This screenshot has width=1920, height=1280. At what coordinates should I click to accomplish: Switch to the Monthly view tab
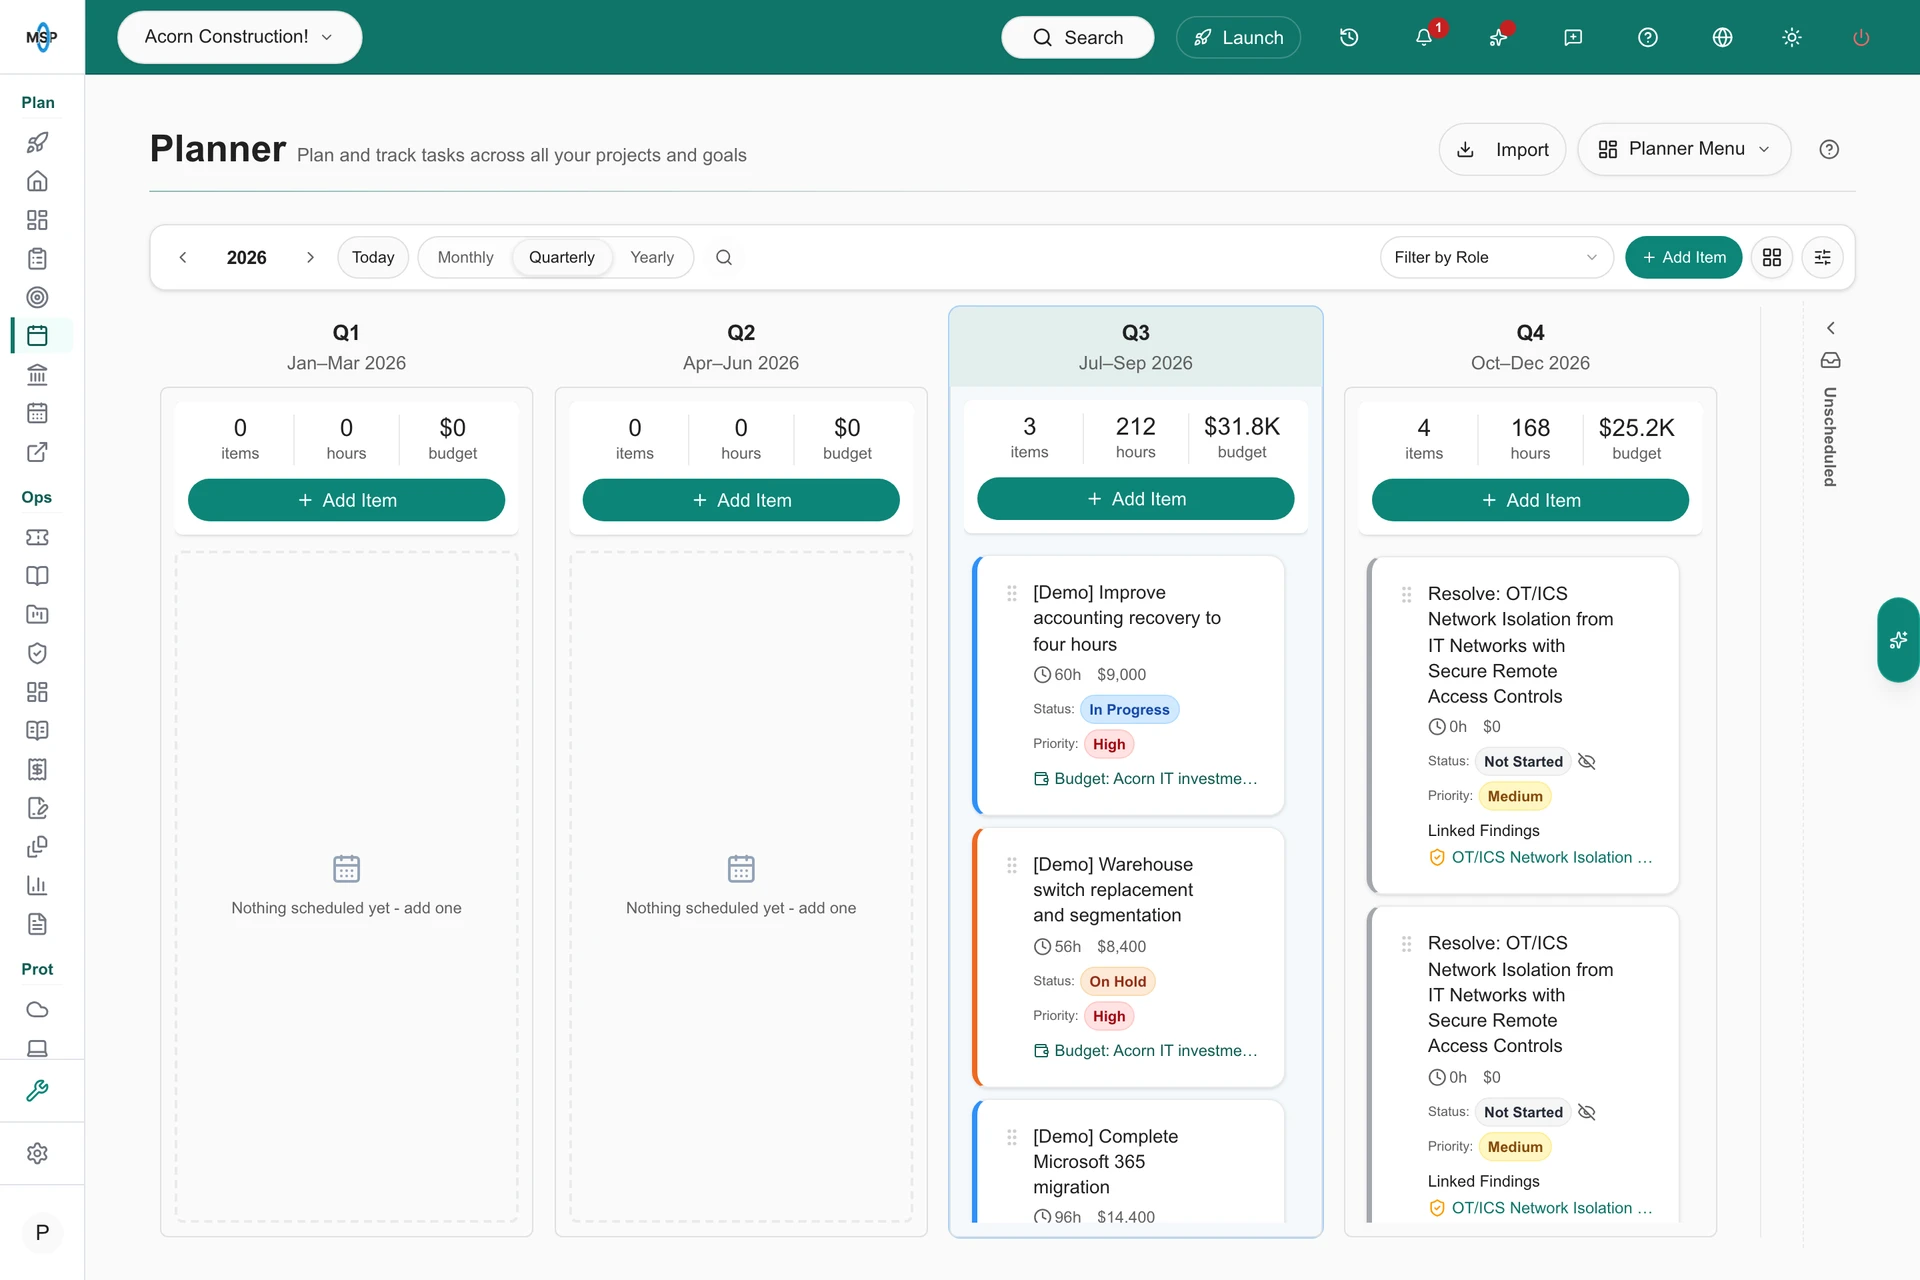click(465, 257)
